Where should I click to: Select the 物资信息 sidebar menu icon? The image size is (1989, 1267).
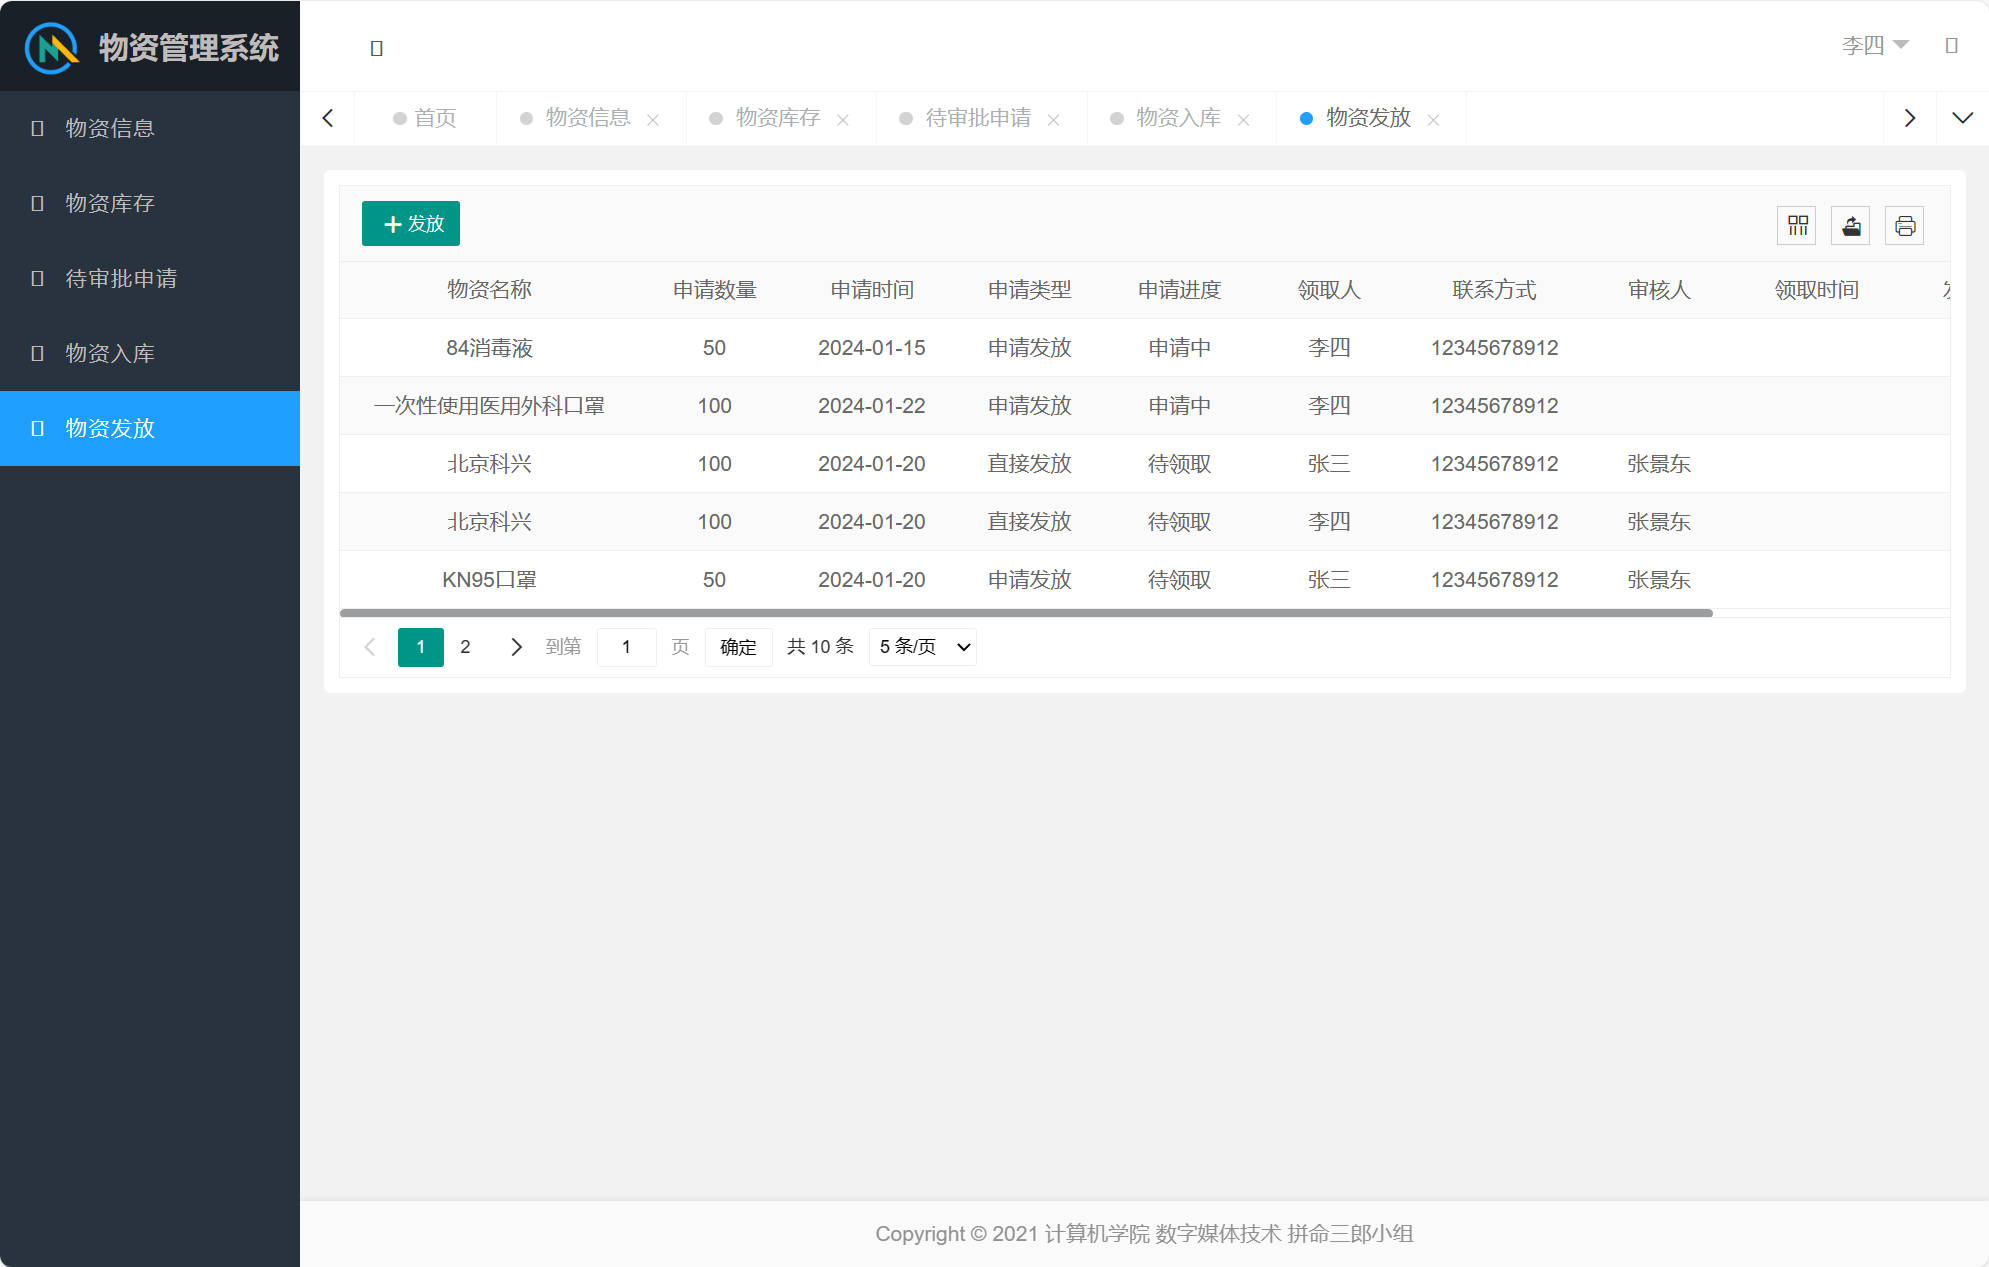click(37, 128)
